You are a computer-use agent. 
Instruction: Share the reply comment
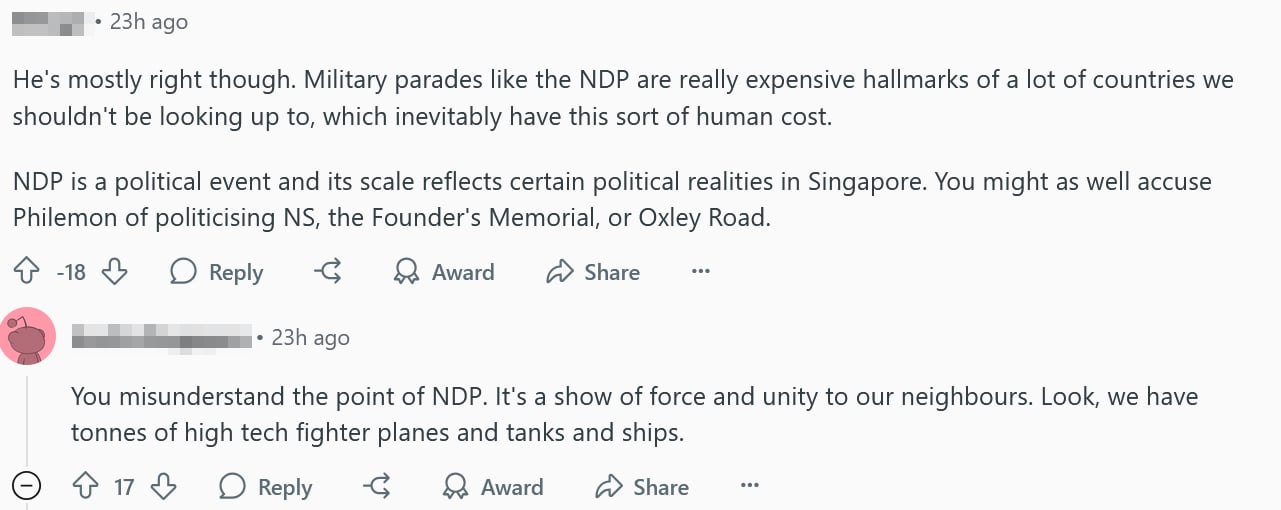(x=642, y=487)
